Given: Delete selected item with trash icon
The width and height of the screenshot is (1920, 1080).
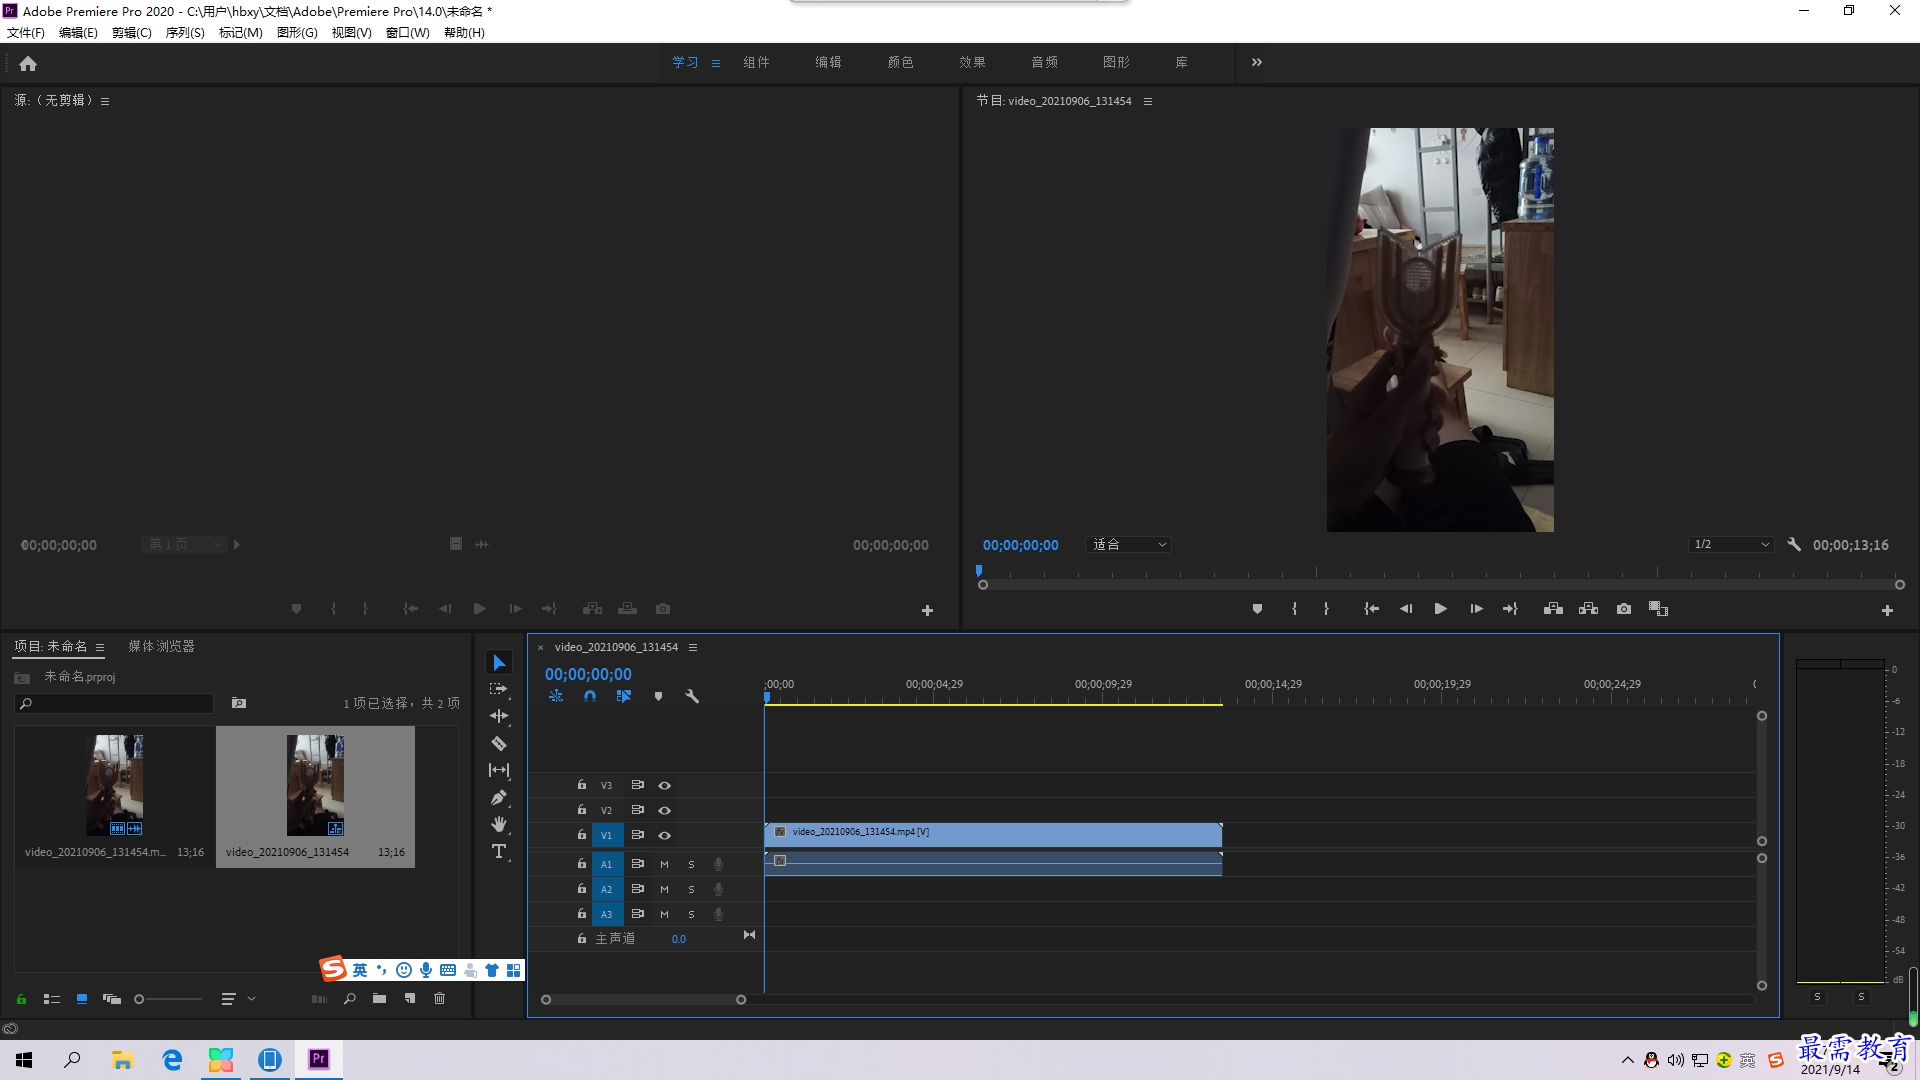Looking at the screenshot, I should click(x=439, y=998).
